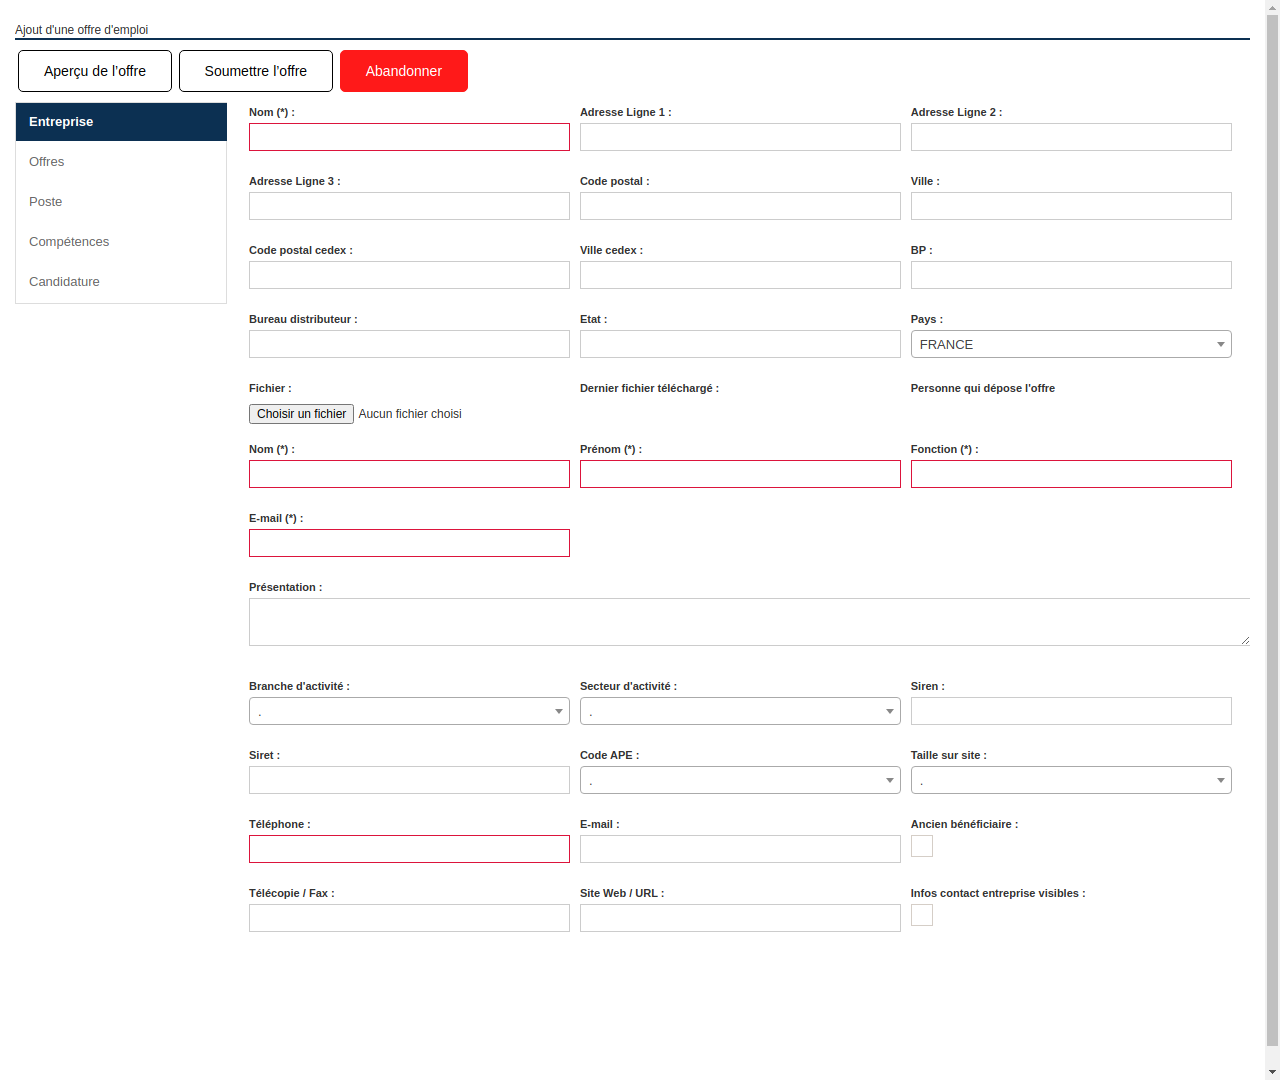Click Choisir un fichier to upload
The width and height of the screenshot is (1280, 1080).
(x=301, y=413)
